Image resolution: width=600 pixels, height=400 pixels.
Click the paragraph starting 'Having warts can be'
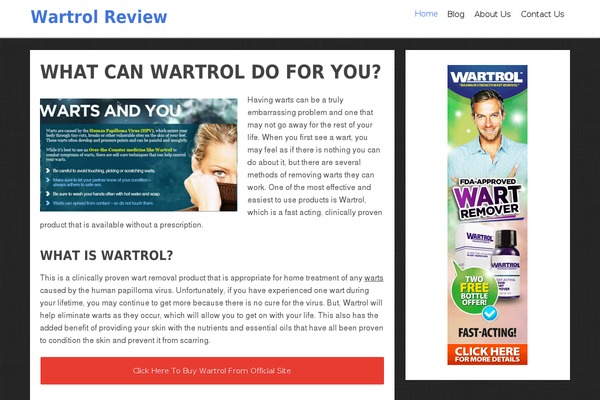212,162
